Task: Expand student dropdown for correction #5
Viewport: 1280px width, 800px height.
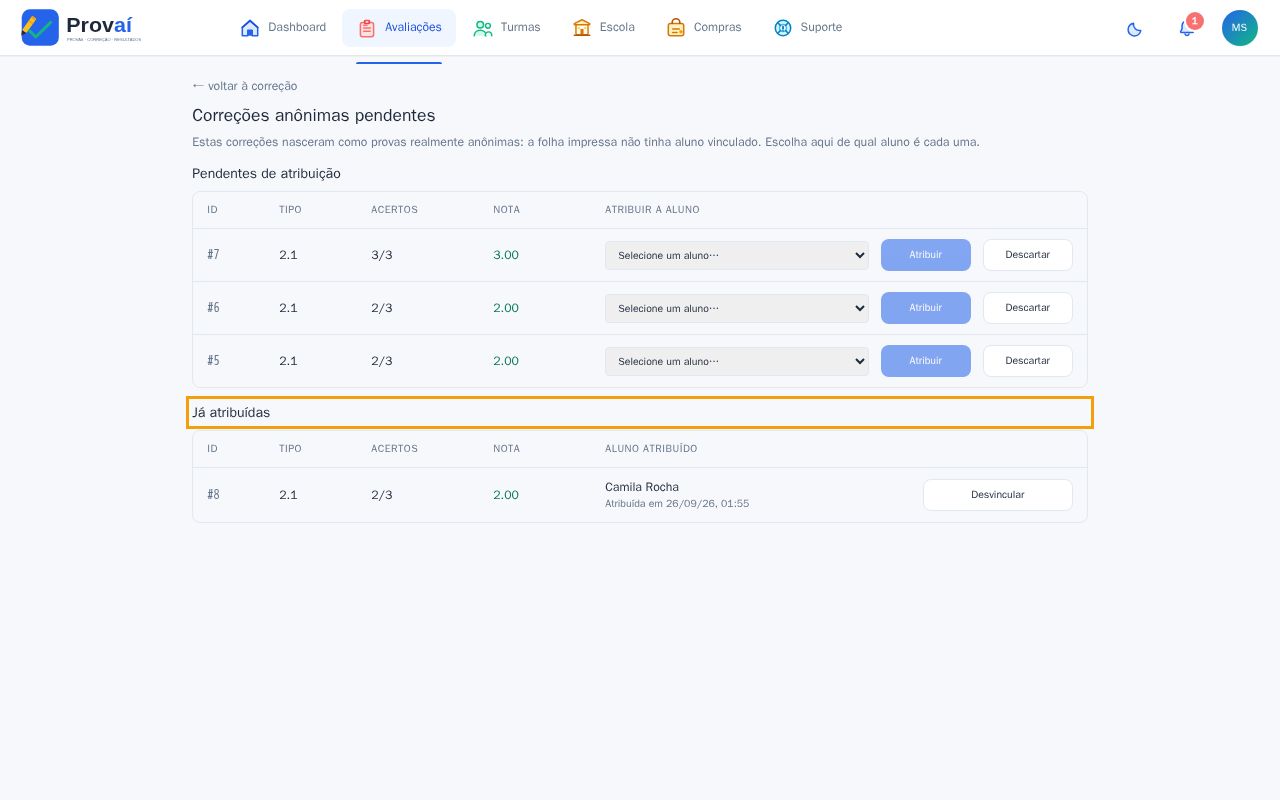Action: pyautogui.click(x=737, y=361)
